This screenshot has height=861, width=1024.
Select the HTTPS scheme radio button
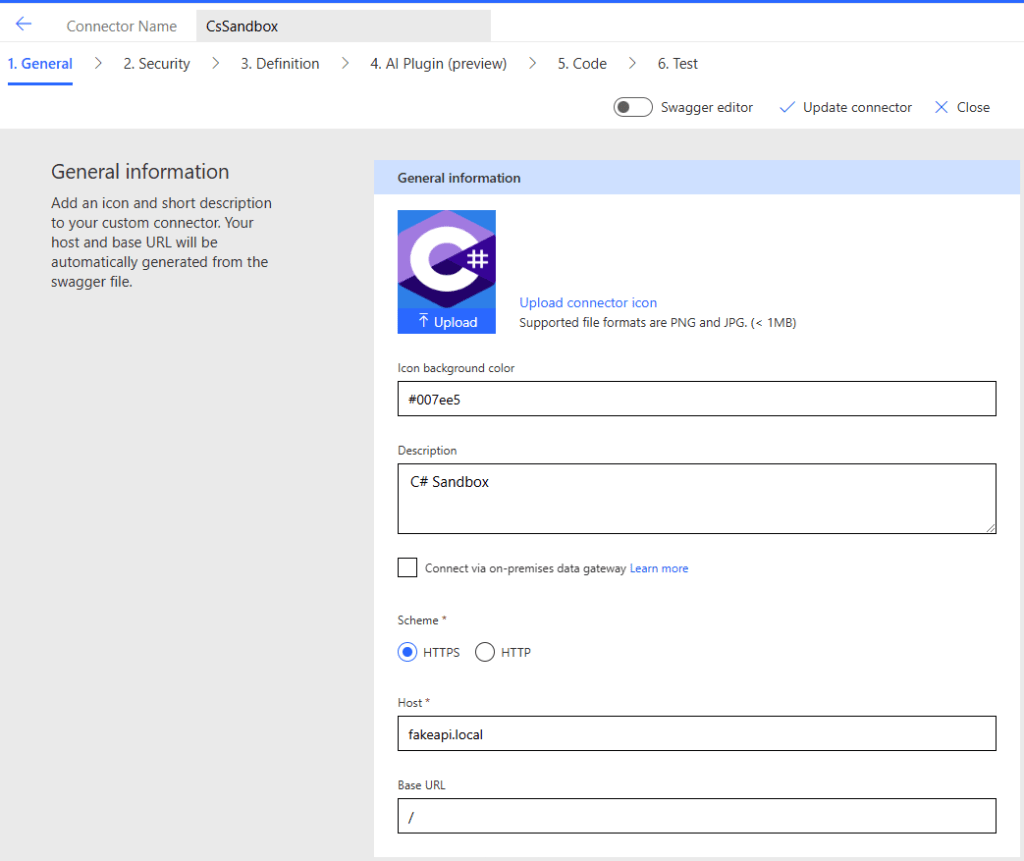407,652
